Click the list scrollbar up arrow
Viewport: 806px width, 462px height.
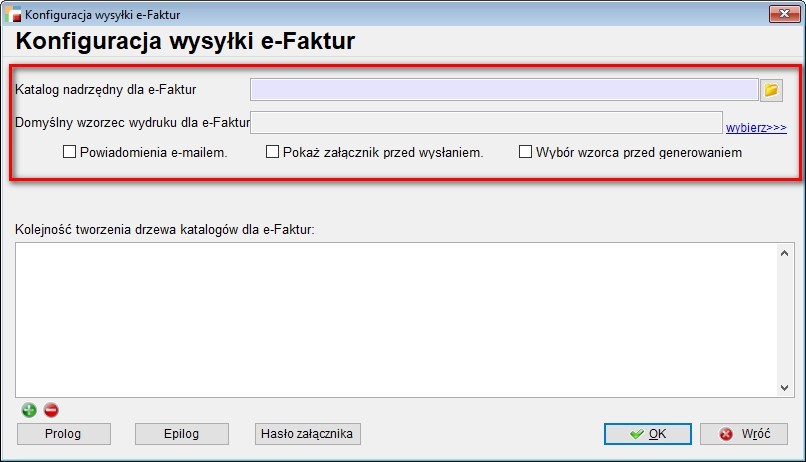point(784,253)
